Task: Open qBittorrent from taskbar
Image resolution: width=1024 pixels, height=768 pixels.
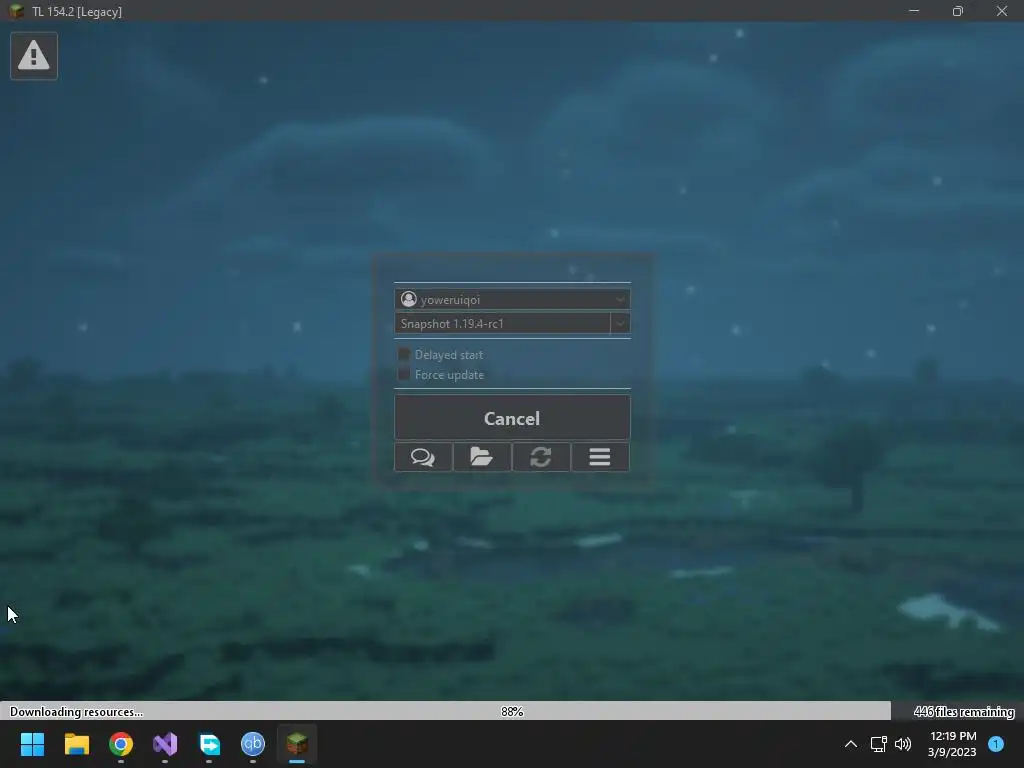Action: (253, 744)
